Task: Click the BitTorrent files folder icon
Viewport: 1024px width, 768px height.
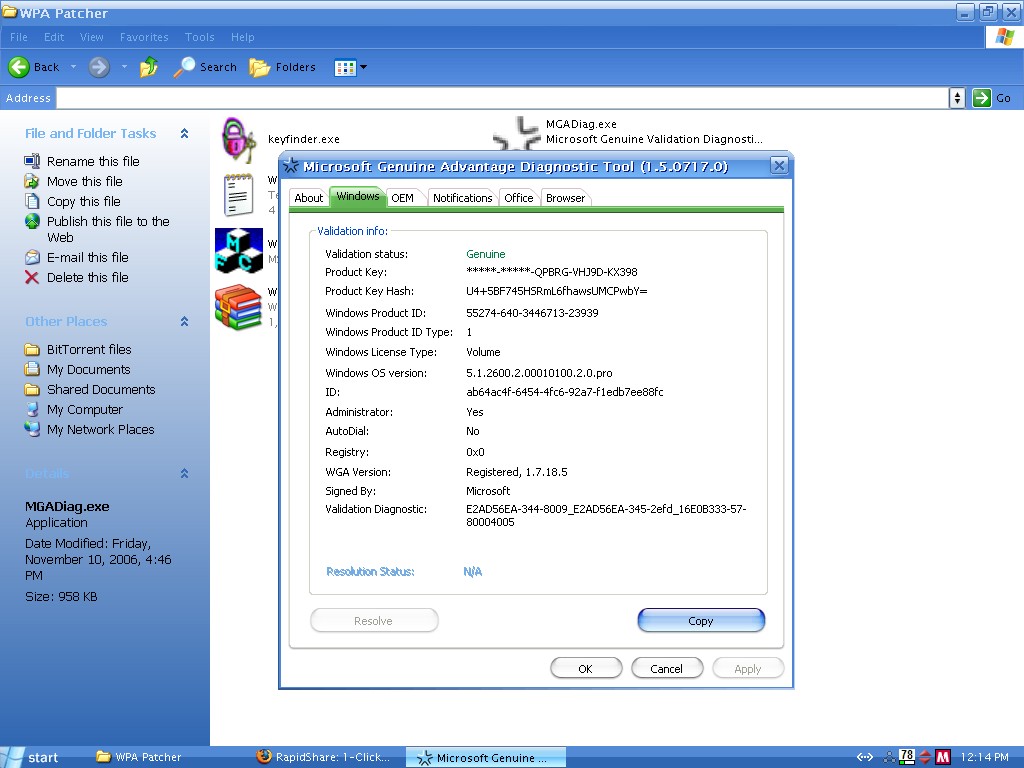Action: coord(32,349)
